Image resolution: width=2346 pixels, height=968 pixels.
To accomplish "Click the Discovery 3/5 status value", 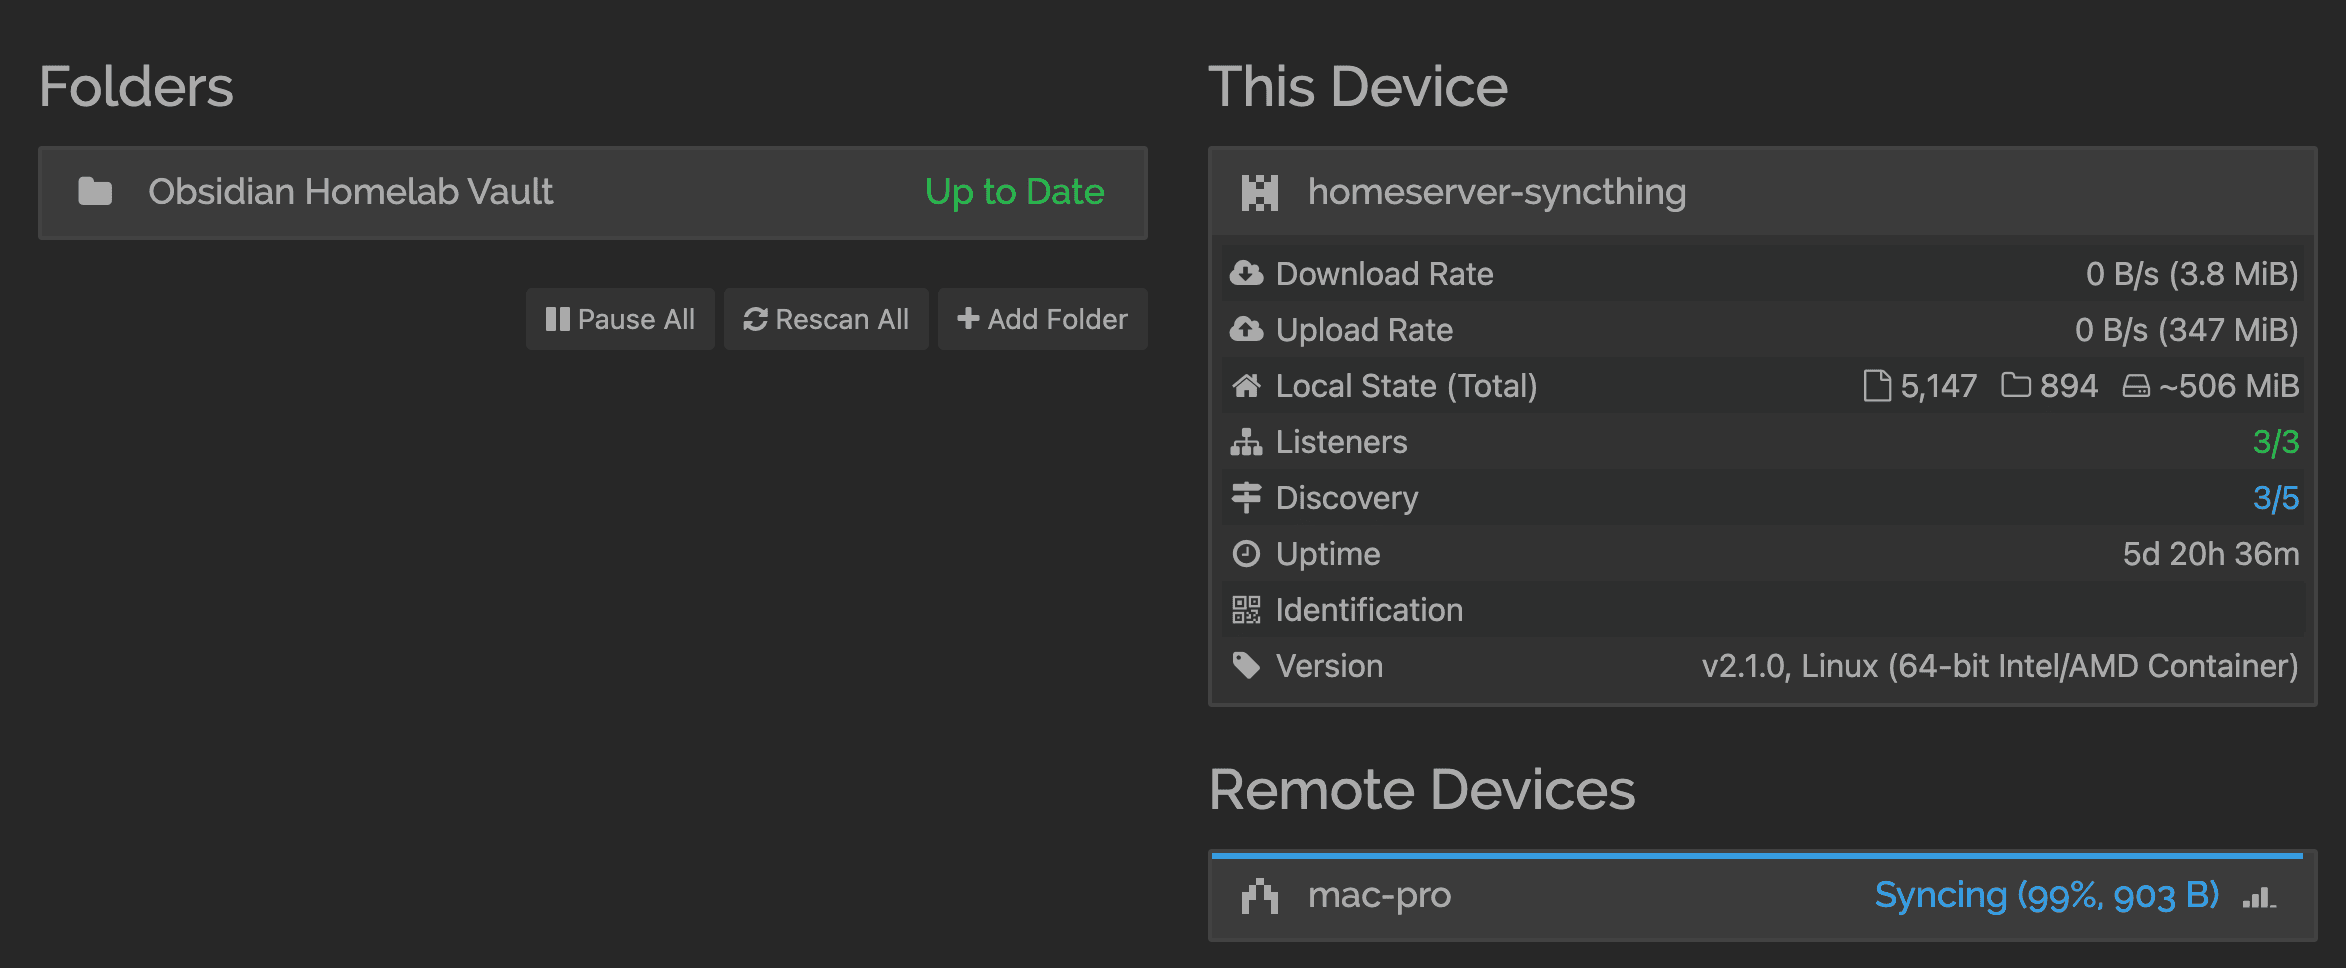I will [2275, 498].
